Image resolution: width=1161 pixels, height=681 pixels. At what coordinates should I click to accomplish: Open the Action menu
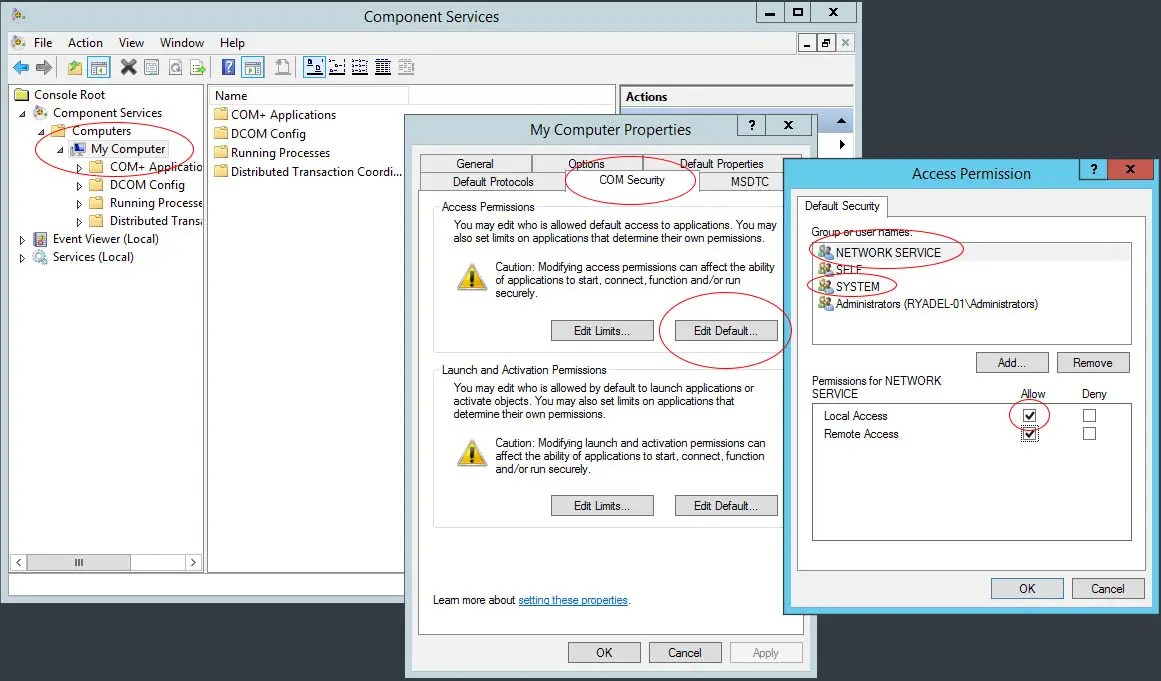point(85,43)
